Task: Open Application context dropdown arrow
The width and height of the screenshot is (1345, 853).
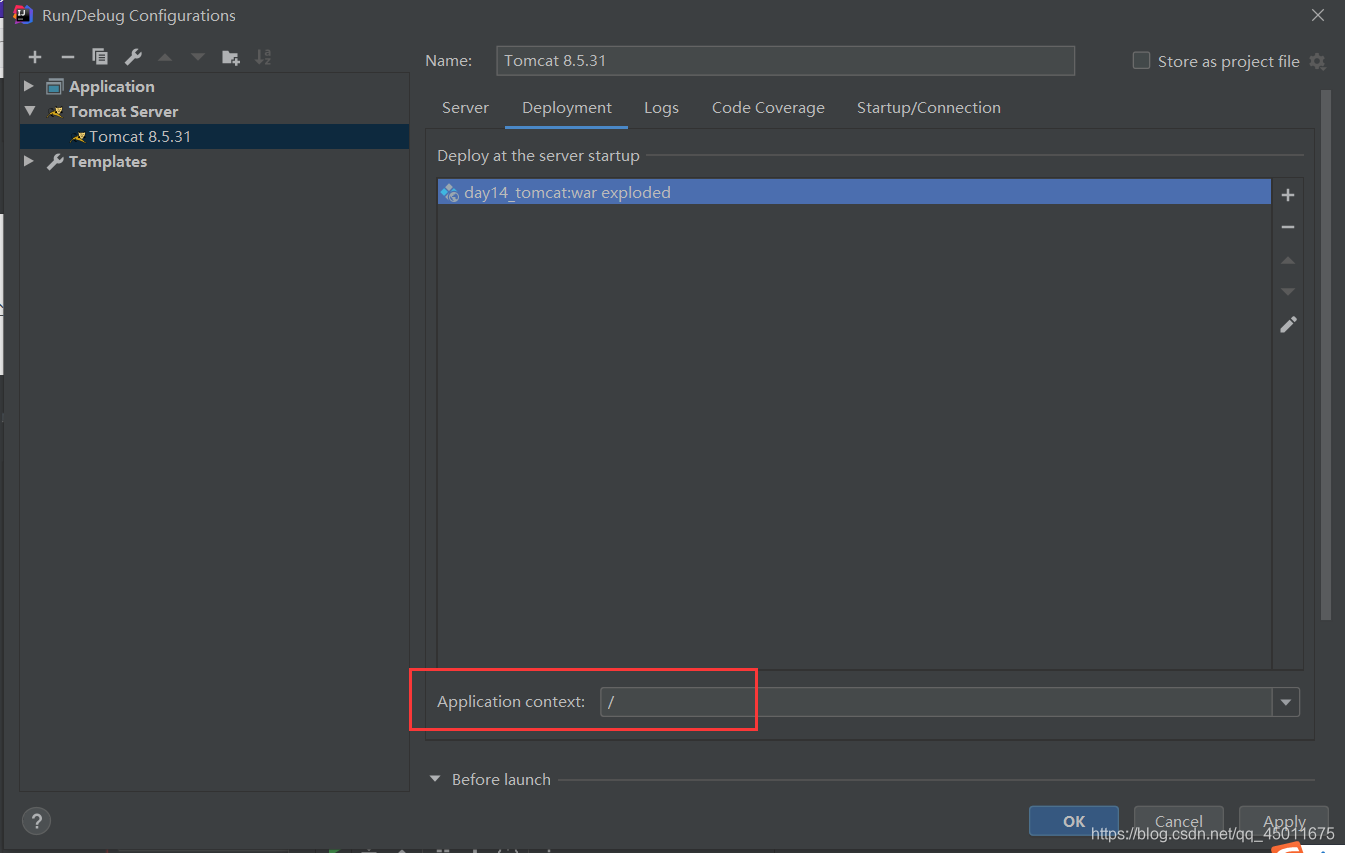Action: [x=1286, y=703]
